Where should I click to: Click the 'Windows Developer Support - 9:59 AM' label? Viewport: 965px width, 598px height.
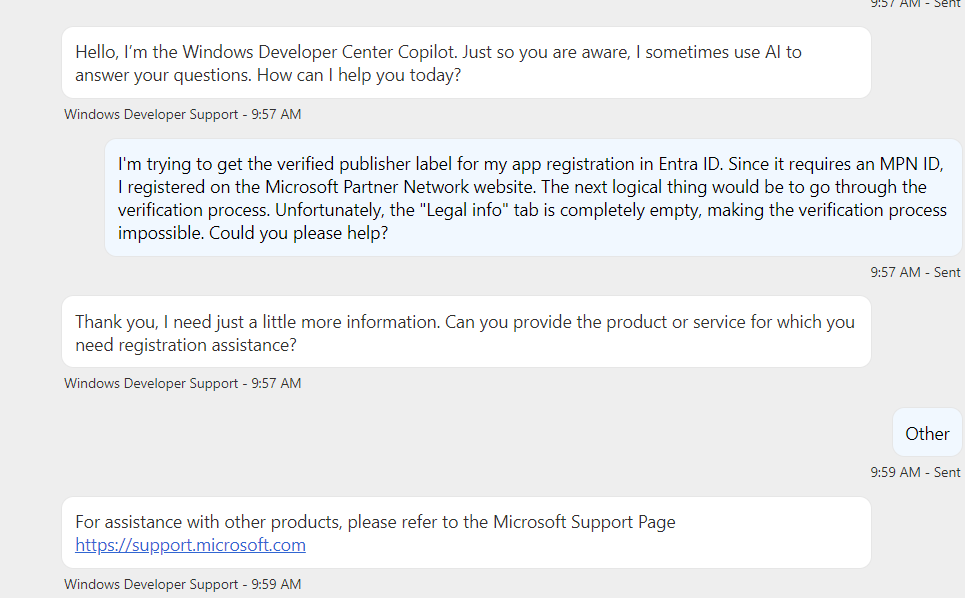183,584
